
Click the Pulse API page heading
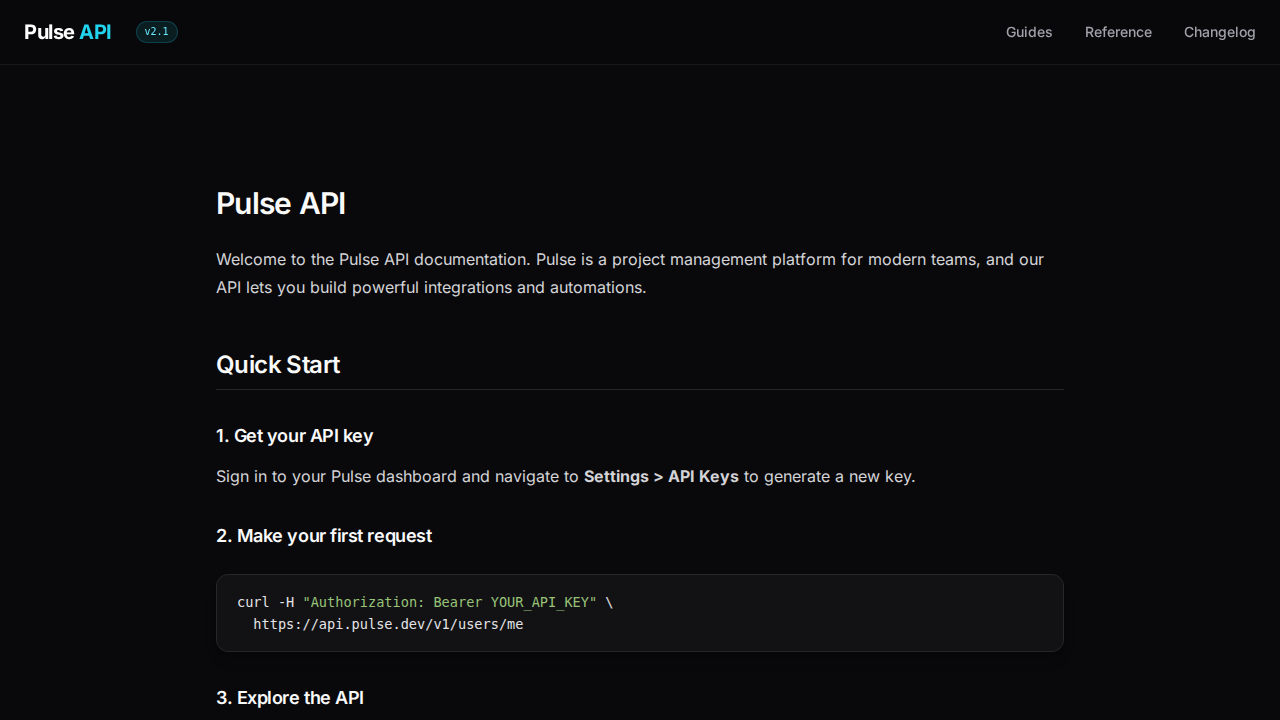(281, 204)
